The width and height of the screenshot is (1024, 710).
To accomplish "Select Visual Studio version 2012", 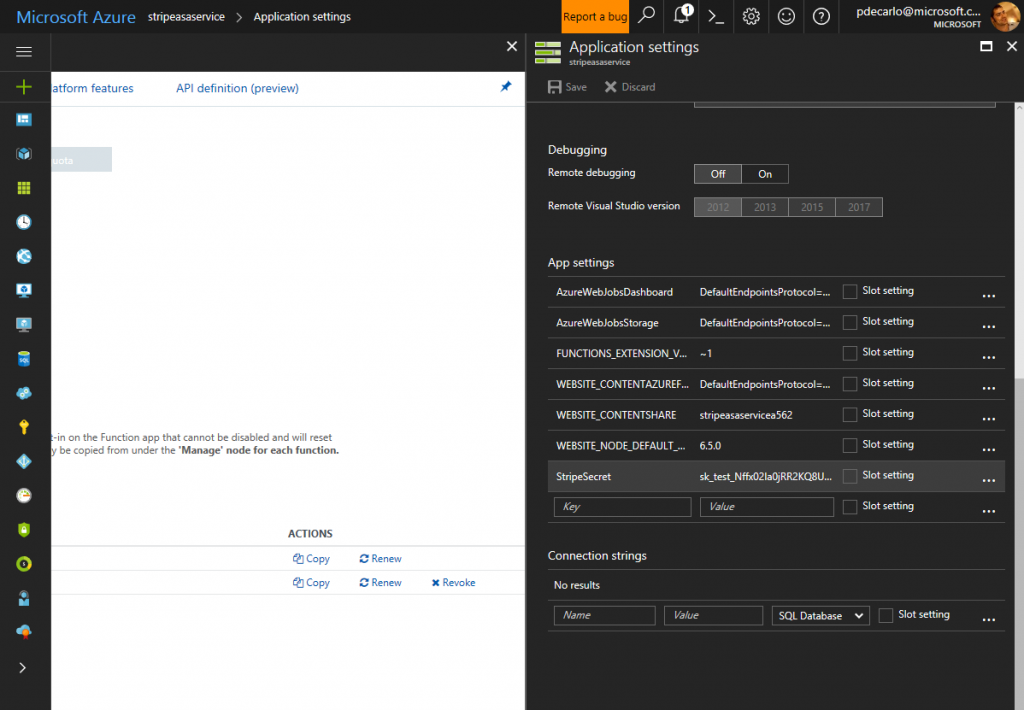I will [718, 207].
